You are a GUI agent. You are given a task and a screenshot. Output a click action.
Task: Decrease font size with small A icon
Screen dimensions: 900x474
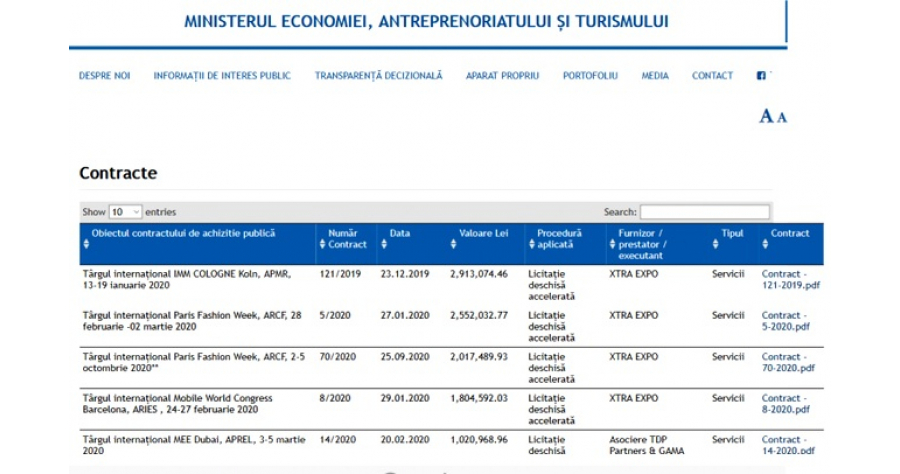point(782,118)
